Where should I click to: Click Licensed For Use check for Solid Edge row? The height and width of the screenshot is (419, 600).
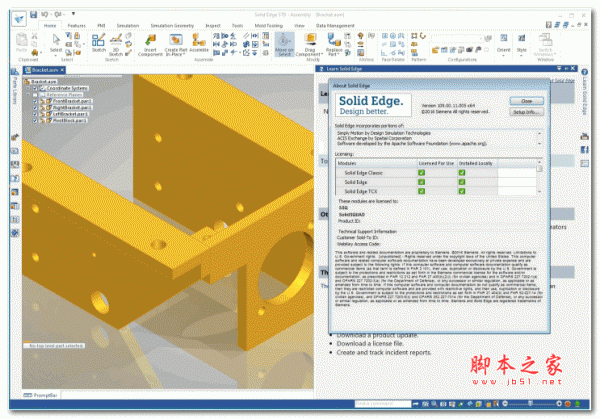(421, 182)
